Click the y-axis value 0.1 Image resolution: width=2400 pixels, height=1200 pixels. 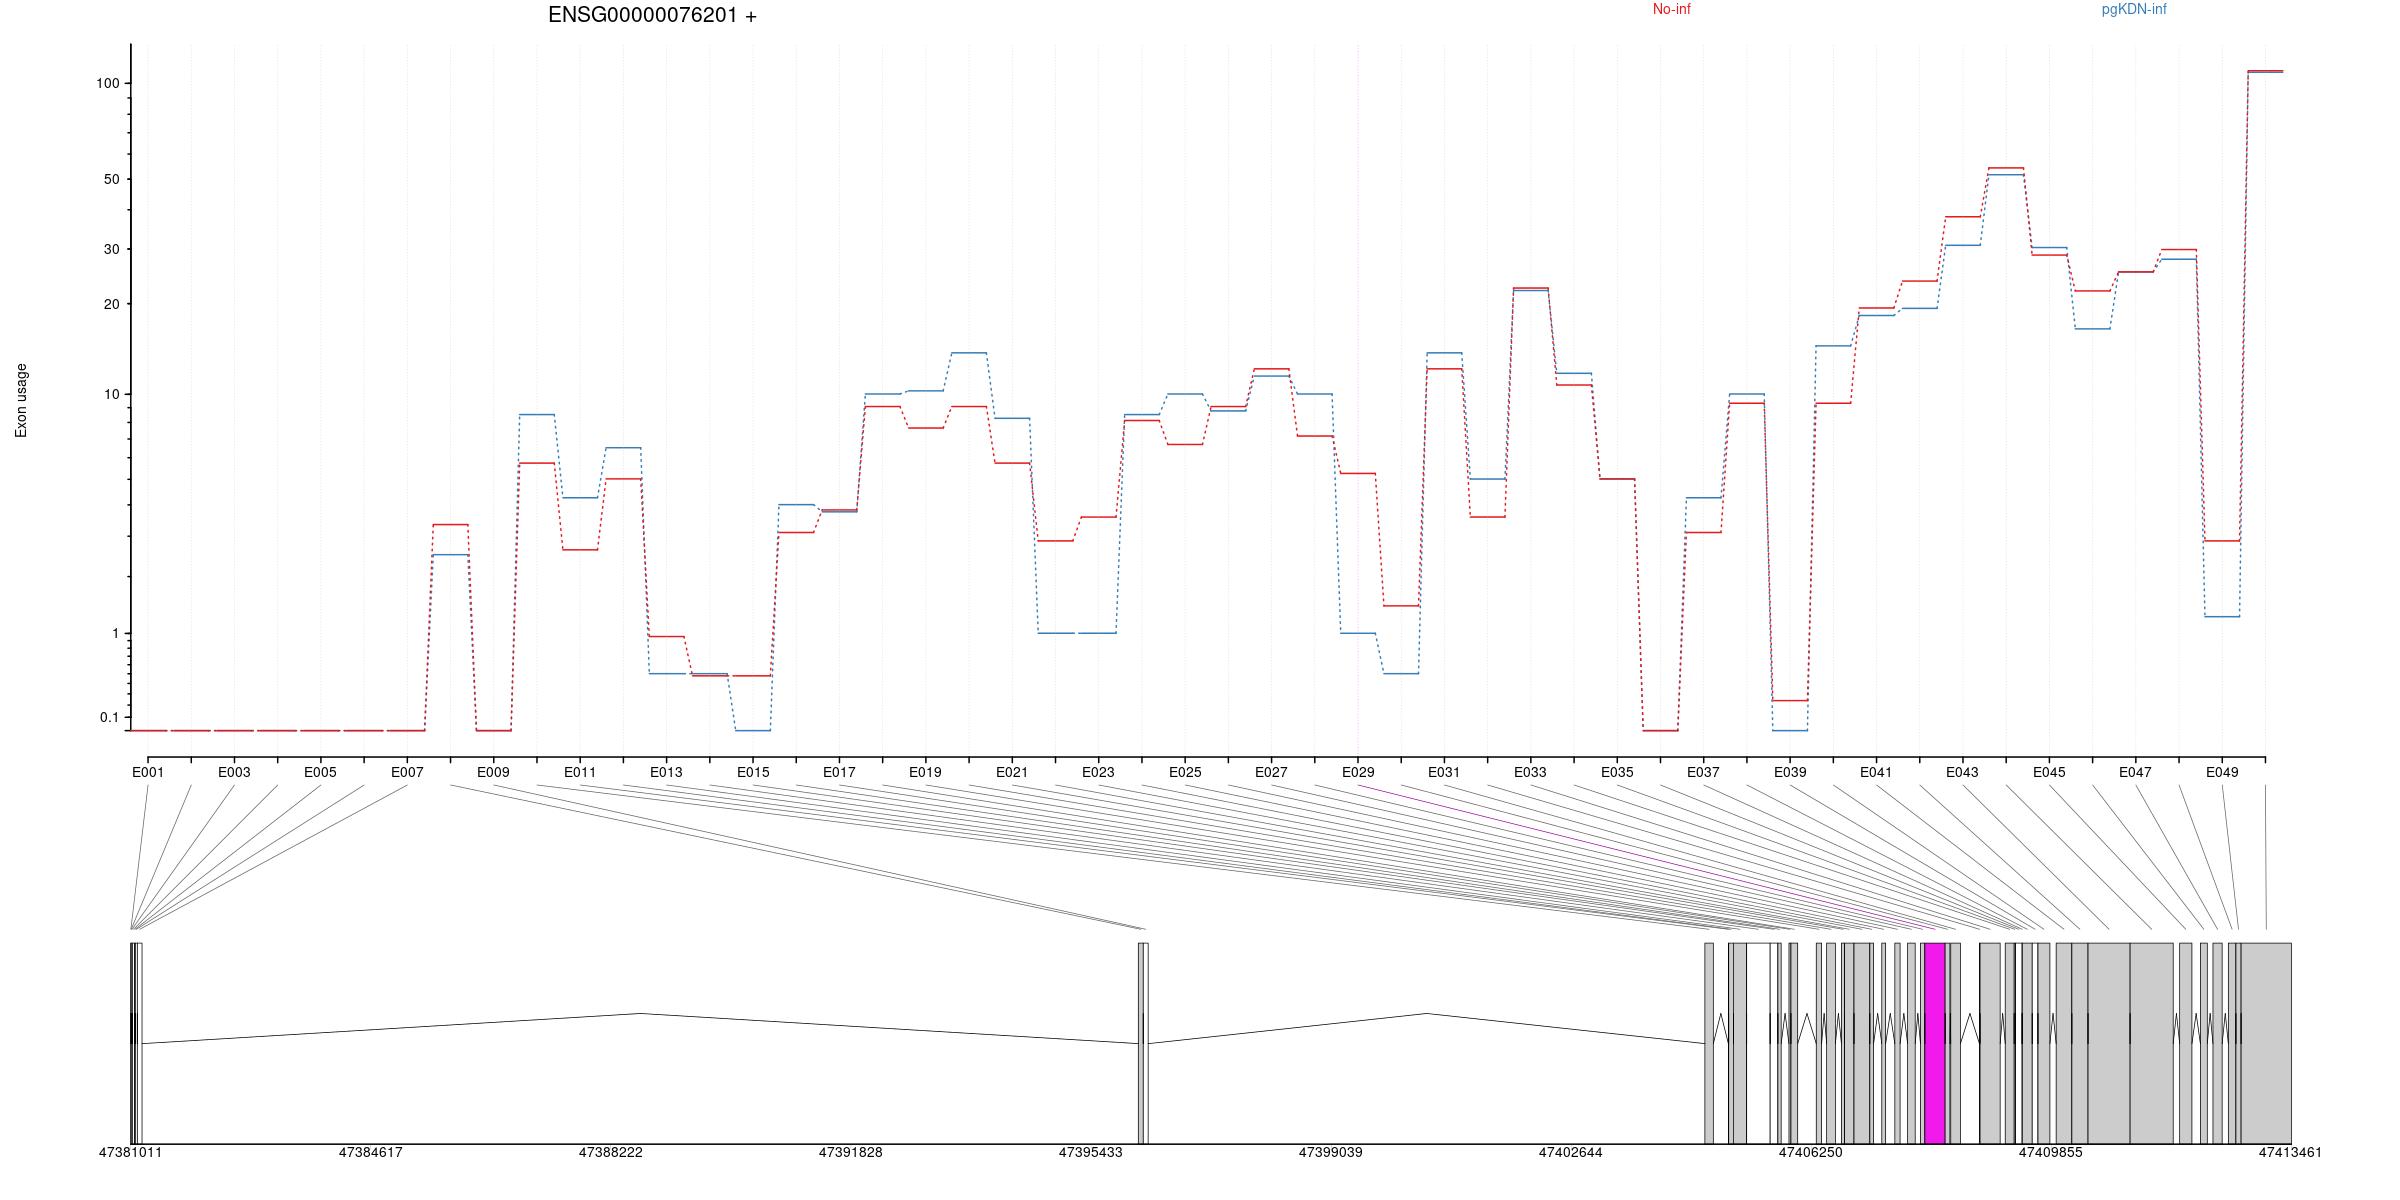click(x=110, y=717)
